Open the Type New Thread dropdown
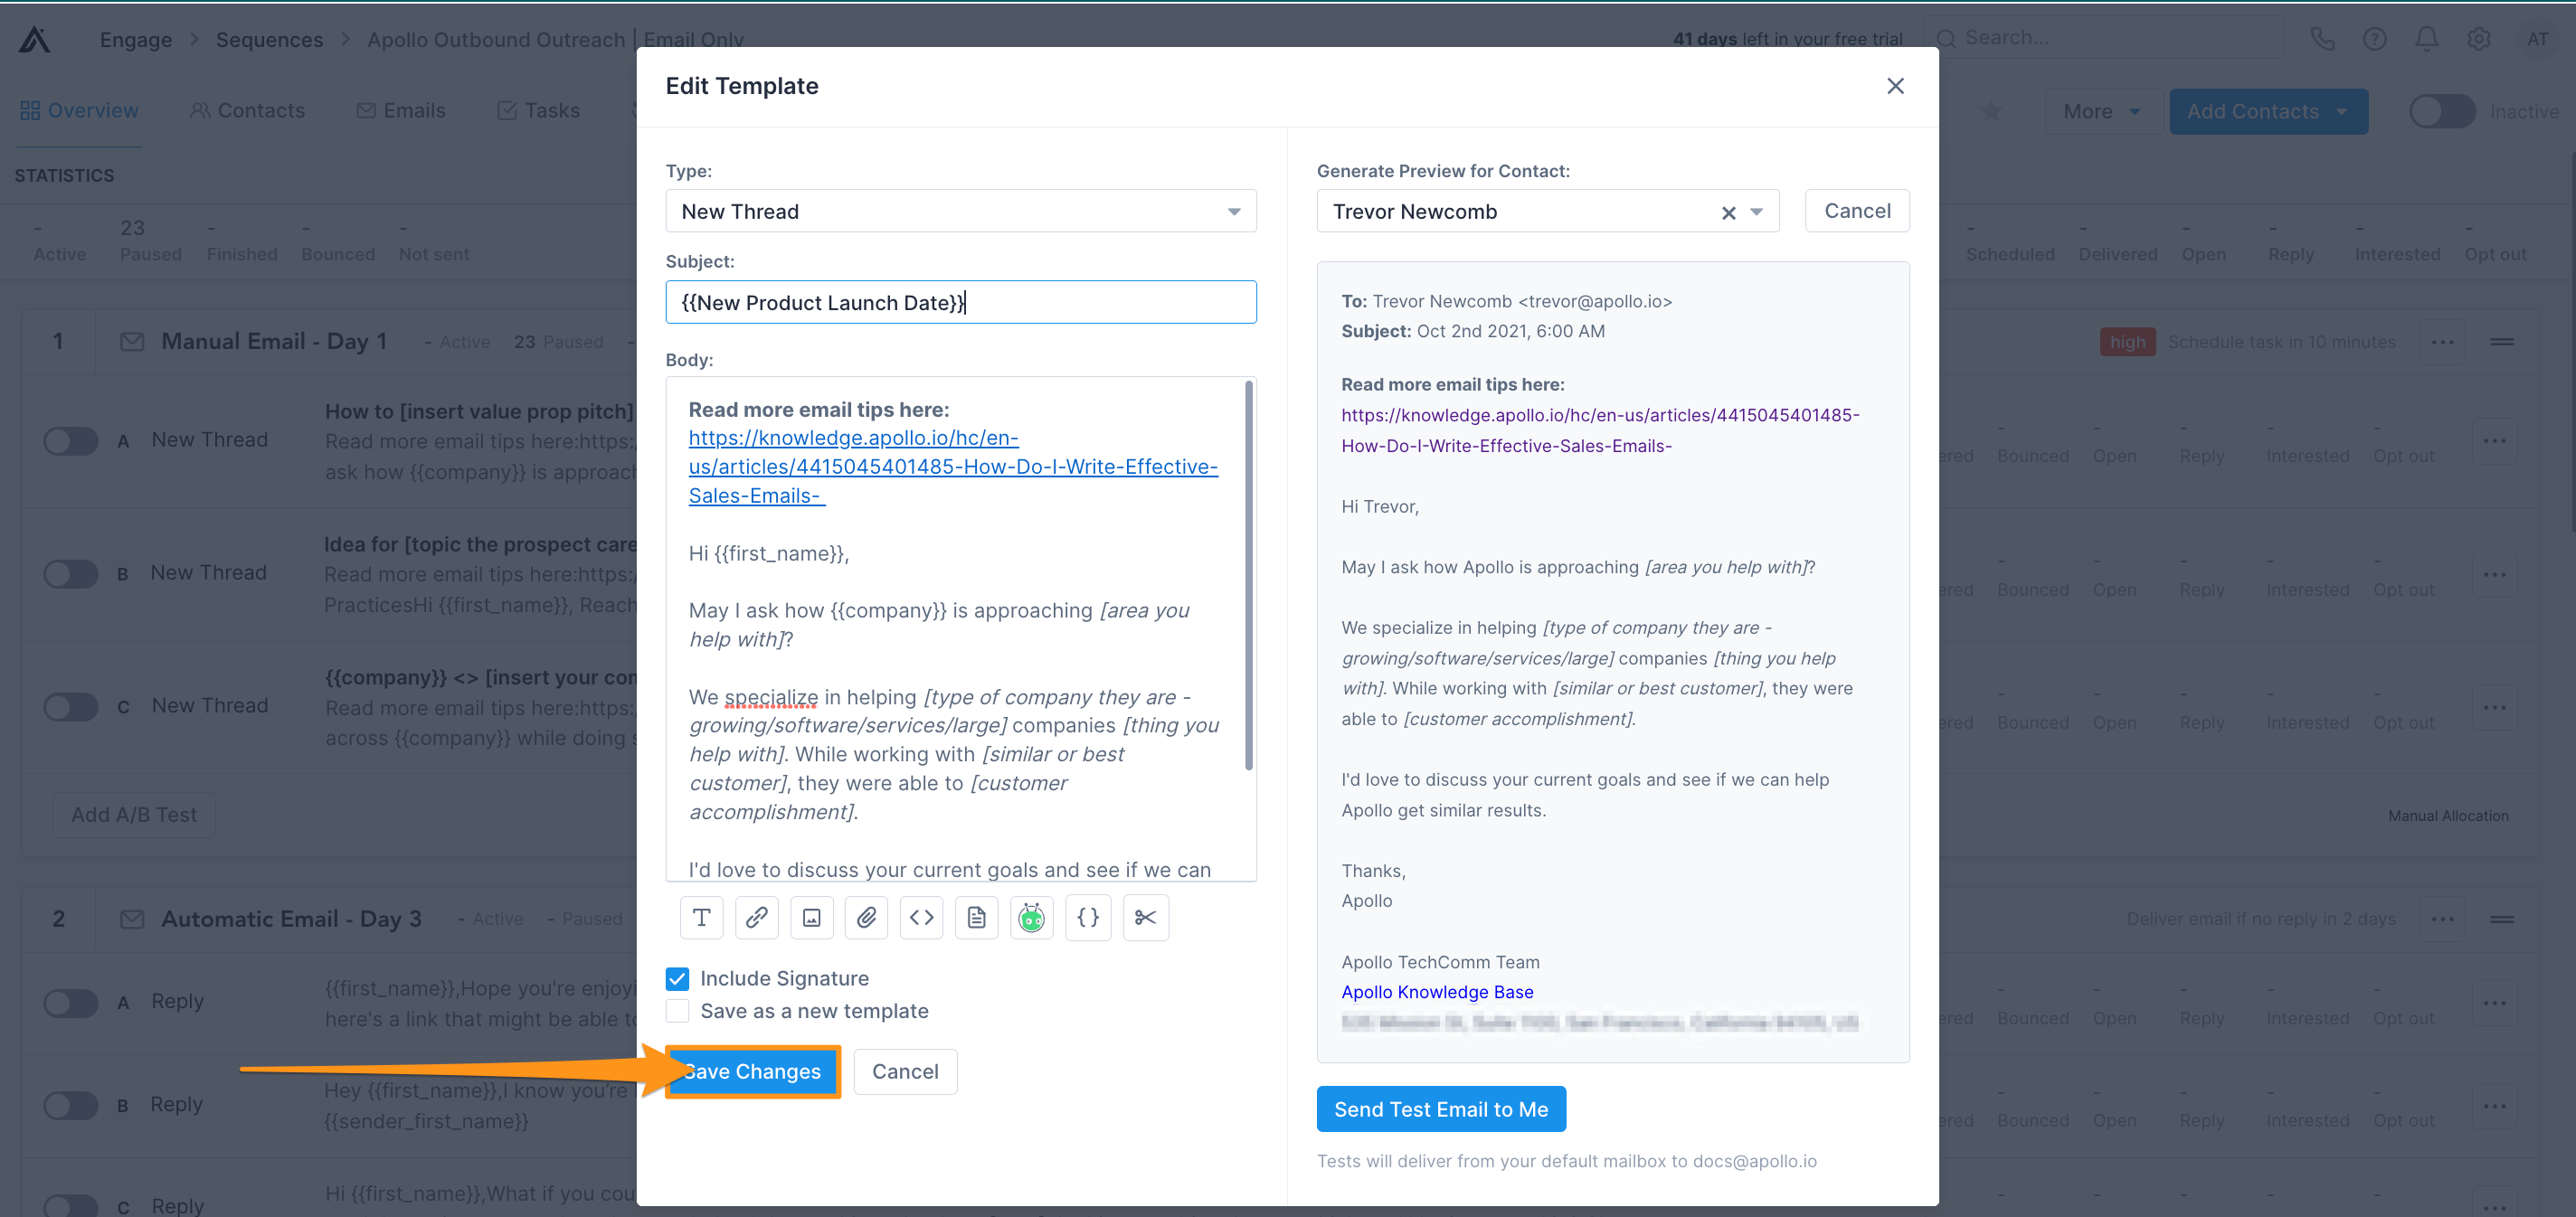The height and width of the screenshot is (1217, 2576). [x=960, y=211]
